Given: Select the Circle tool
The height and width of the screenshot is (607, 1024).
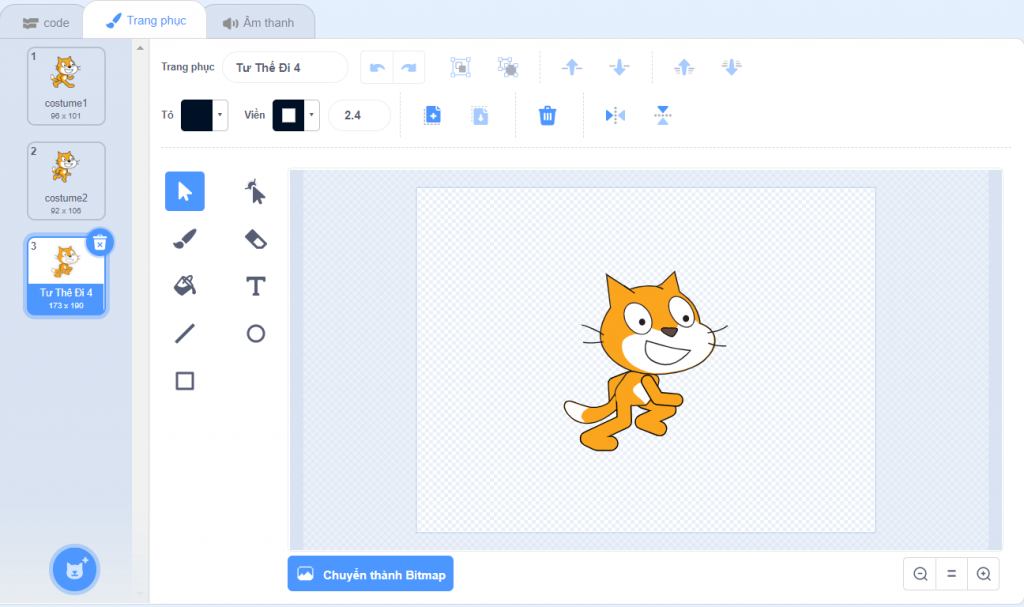Looking at the screenshot, I should point(255,333).
